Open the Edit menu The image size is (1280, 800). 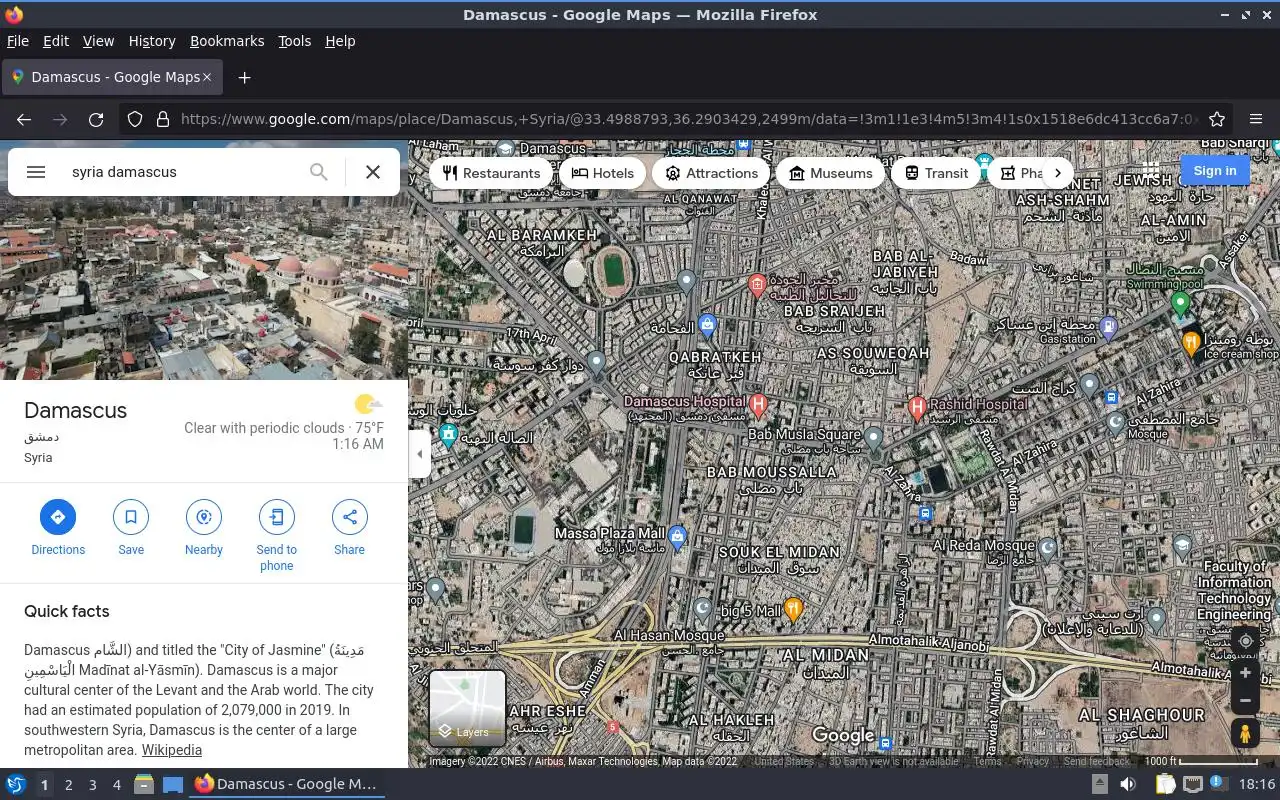[56, 41]
